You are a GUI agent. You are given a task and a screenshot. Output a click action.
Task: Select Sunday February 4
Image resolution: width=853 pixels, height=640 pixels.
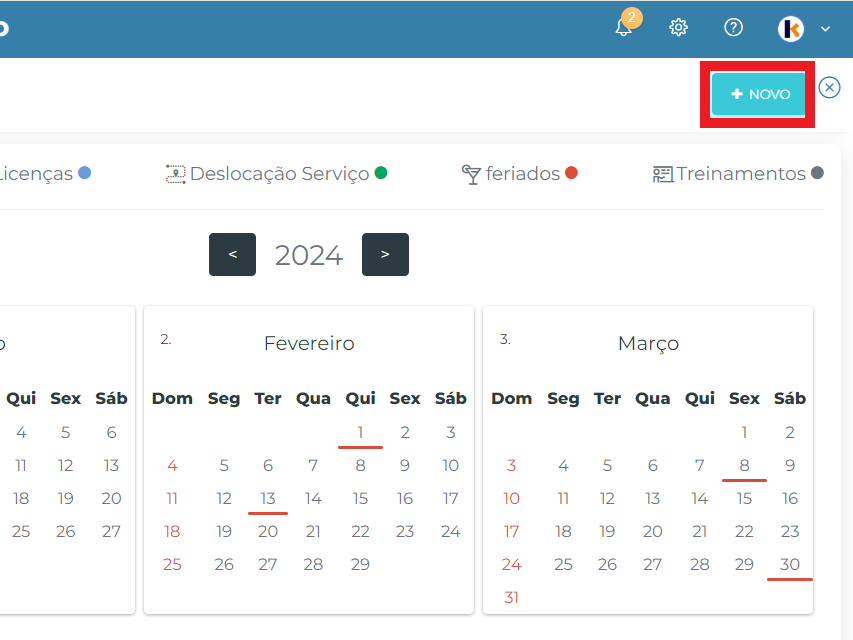[x=172, y=465]
